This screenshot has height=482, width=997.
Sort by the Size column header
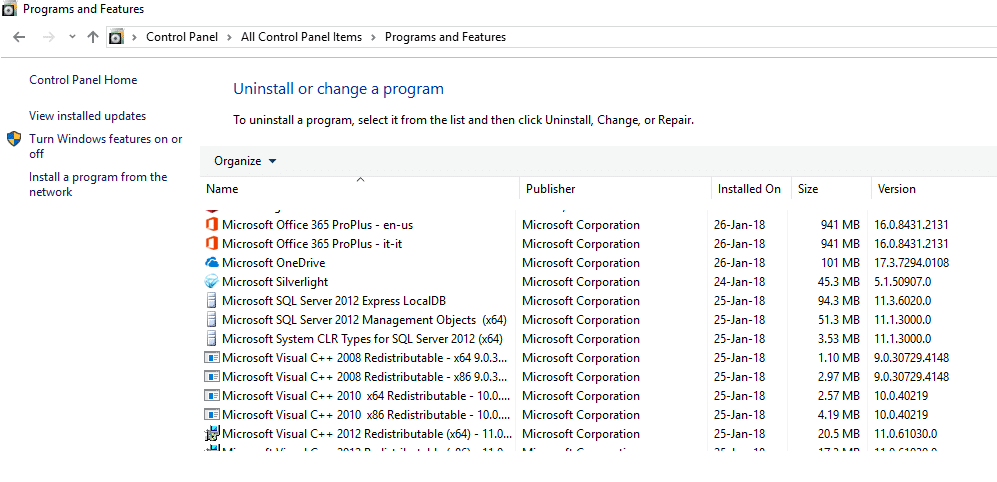click(831, 189)
